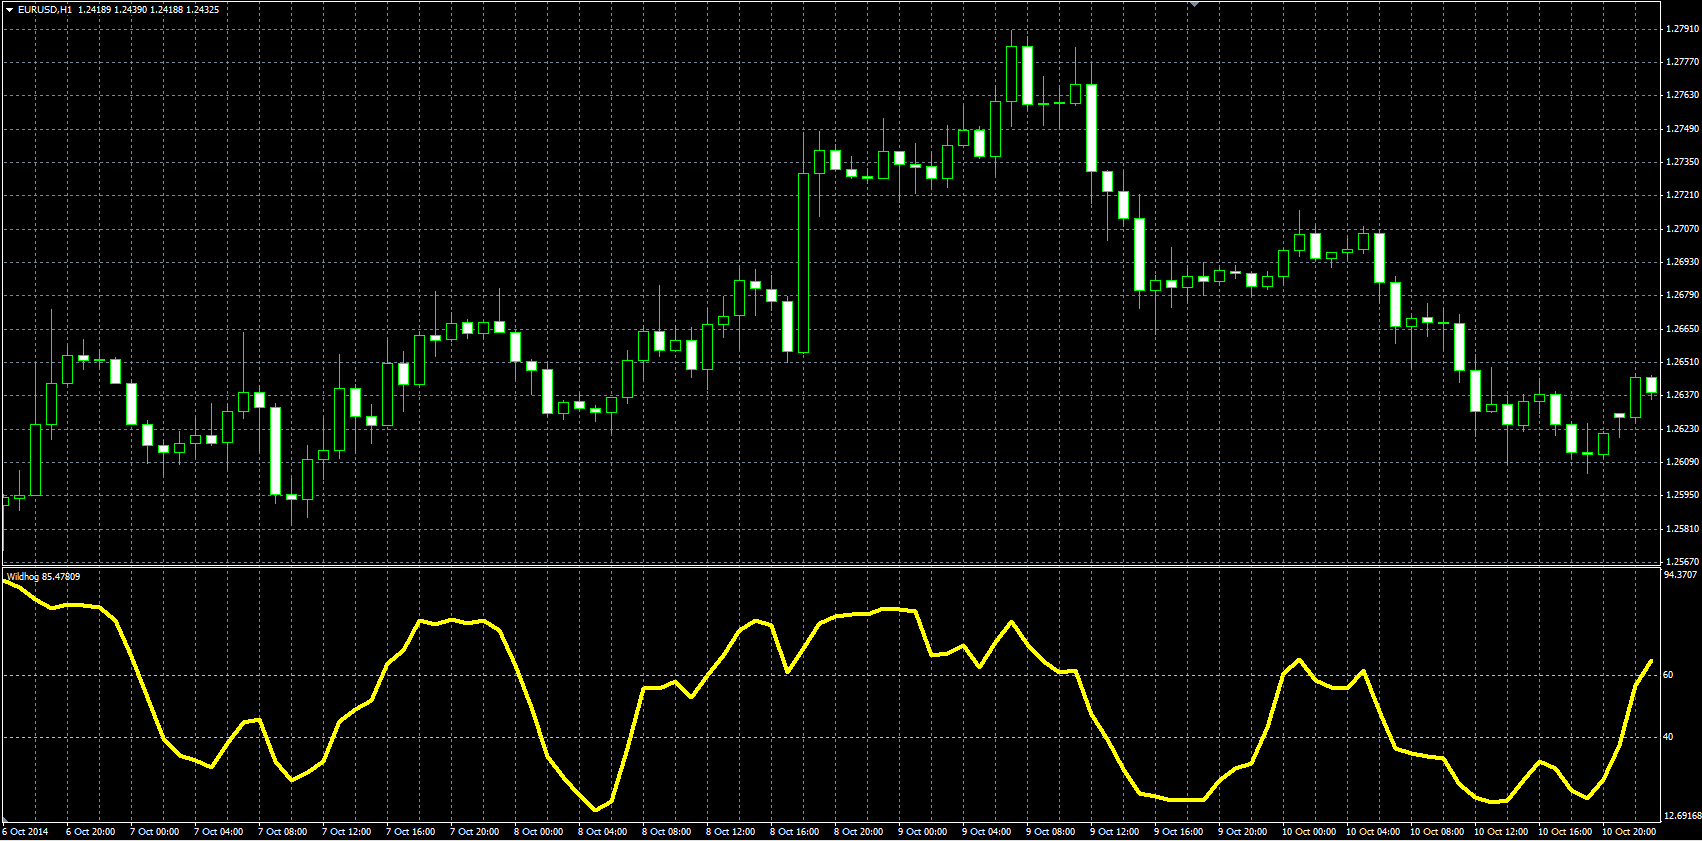Click the 8 Oct 08:00 time label

pyautogui.click(x=666, y=832)
